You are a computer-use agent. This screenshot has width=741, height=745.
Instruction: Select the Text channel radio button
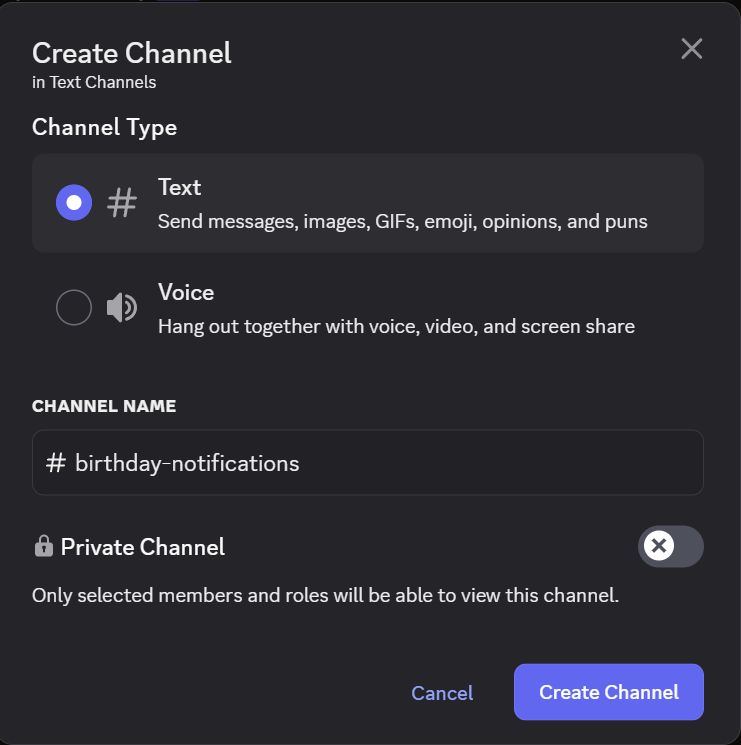point(74,202)
